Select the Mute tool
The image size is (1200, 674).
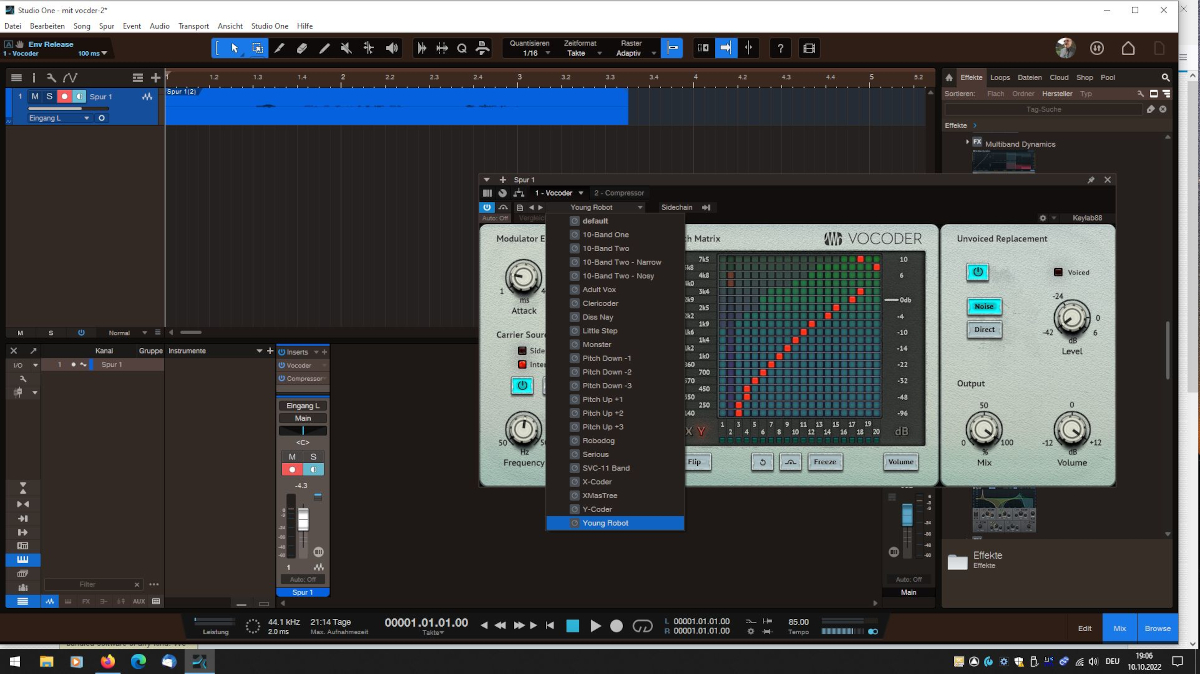pyautogui.click(x=347, y=48)
